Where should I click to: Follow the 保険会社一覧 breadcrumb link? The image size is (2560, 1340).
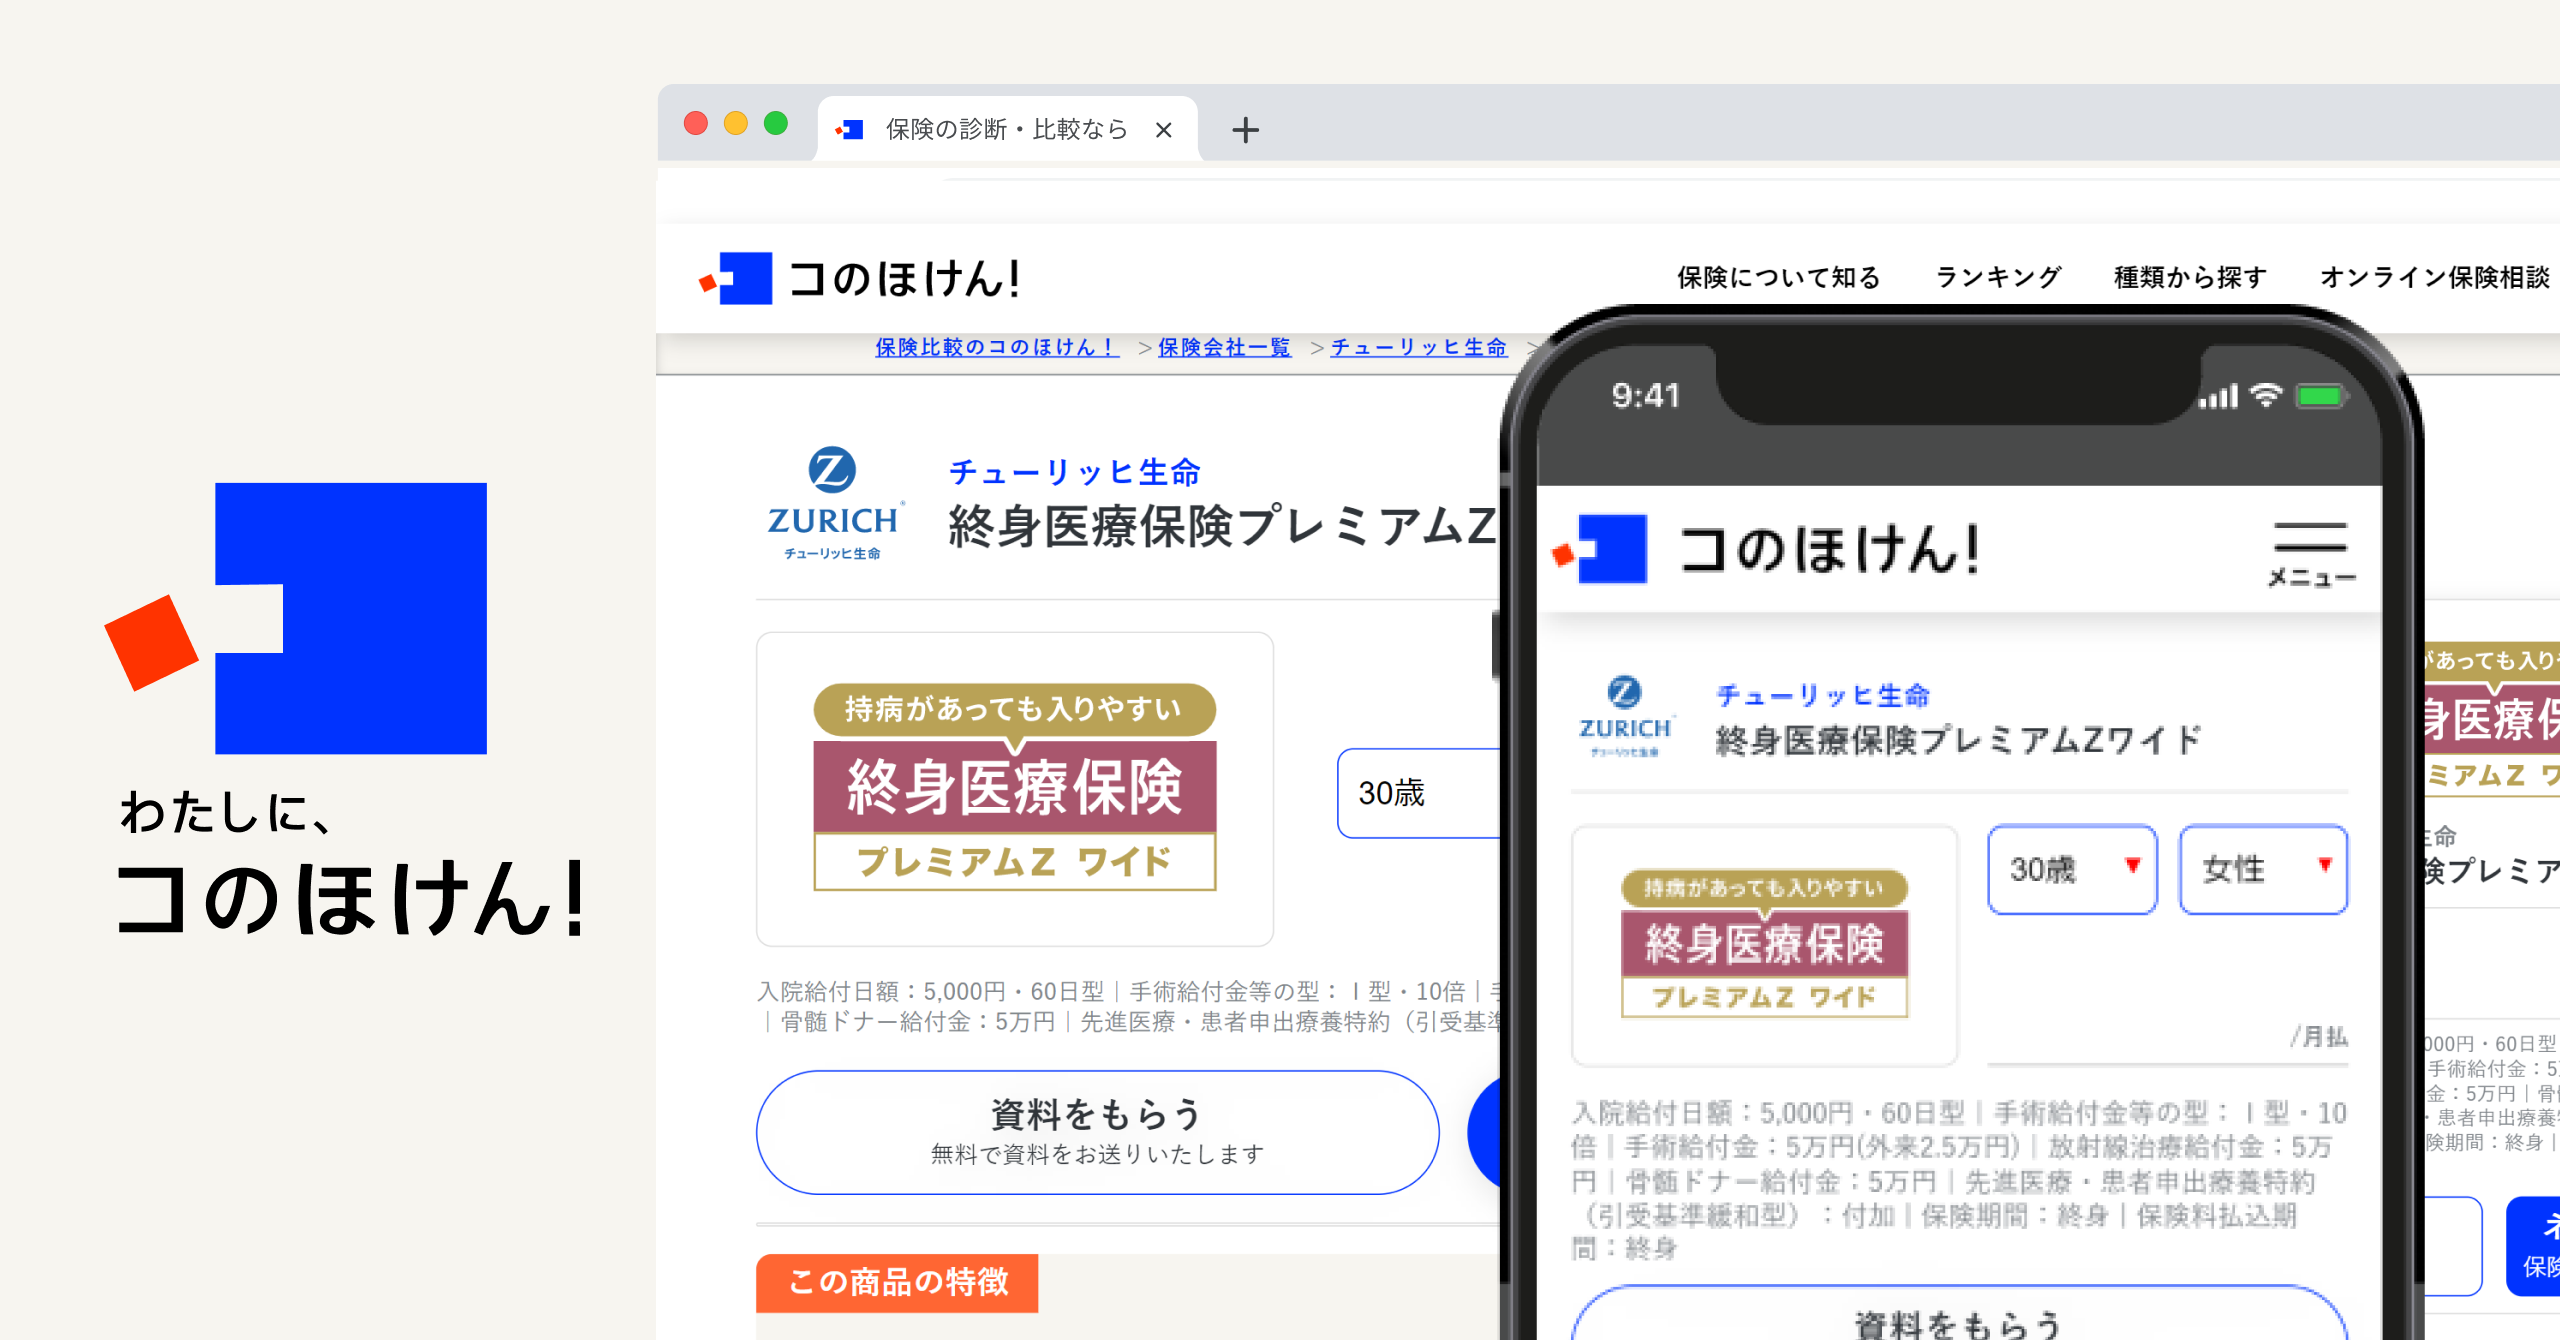click(1224, 347)
